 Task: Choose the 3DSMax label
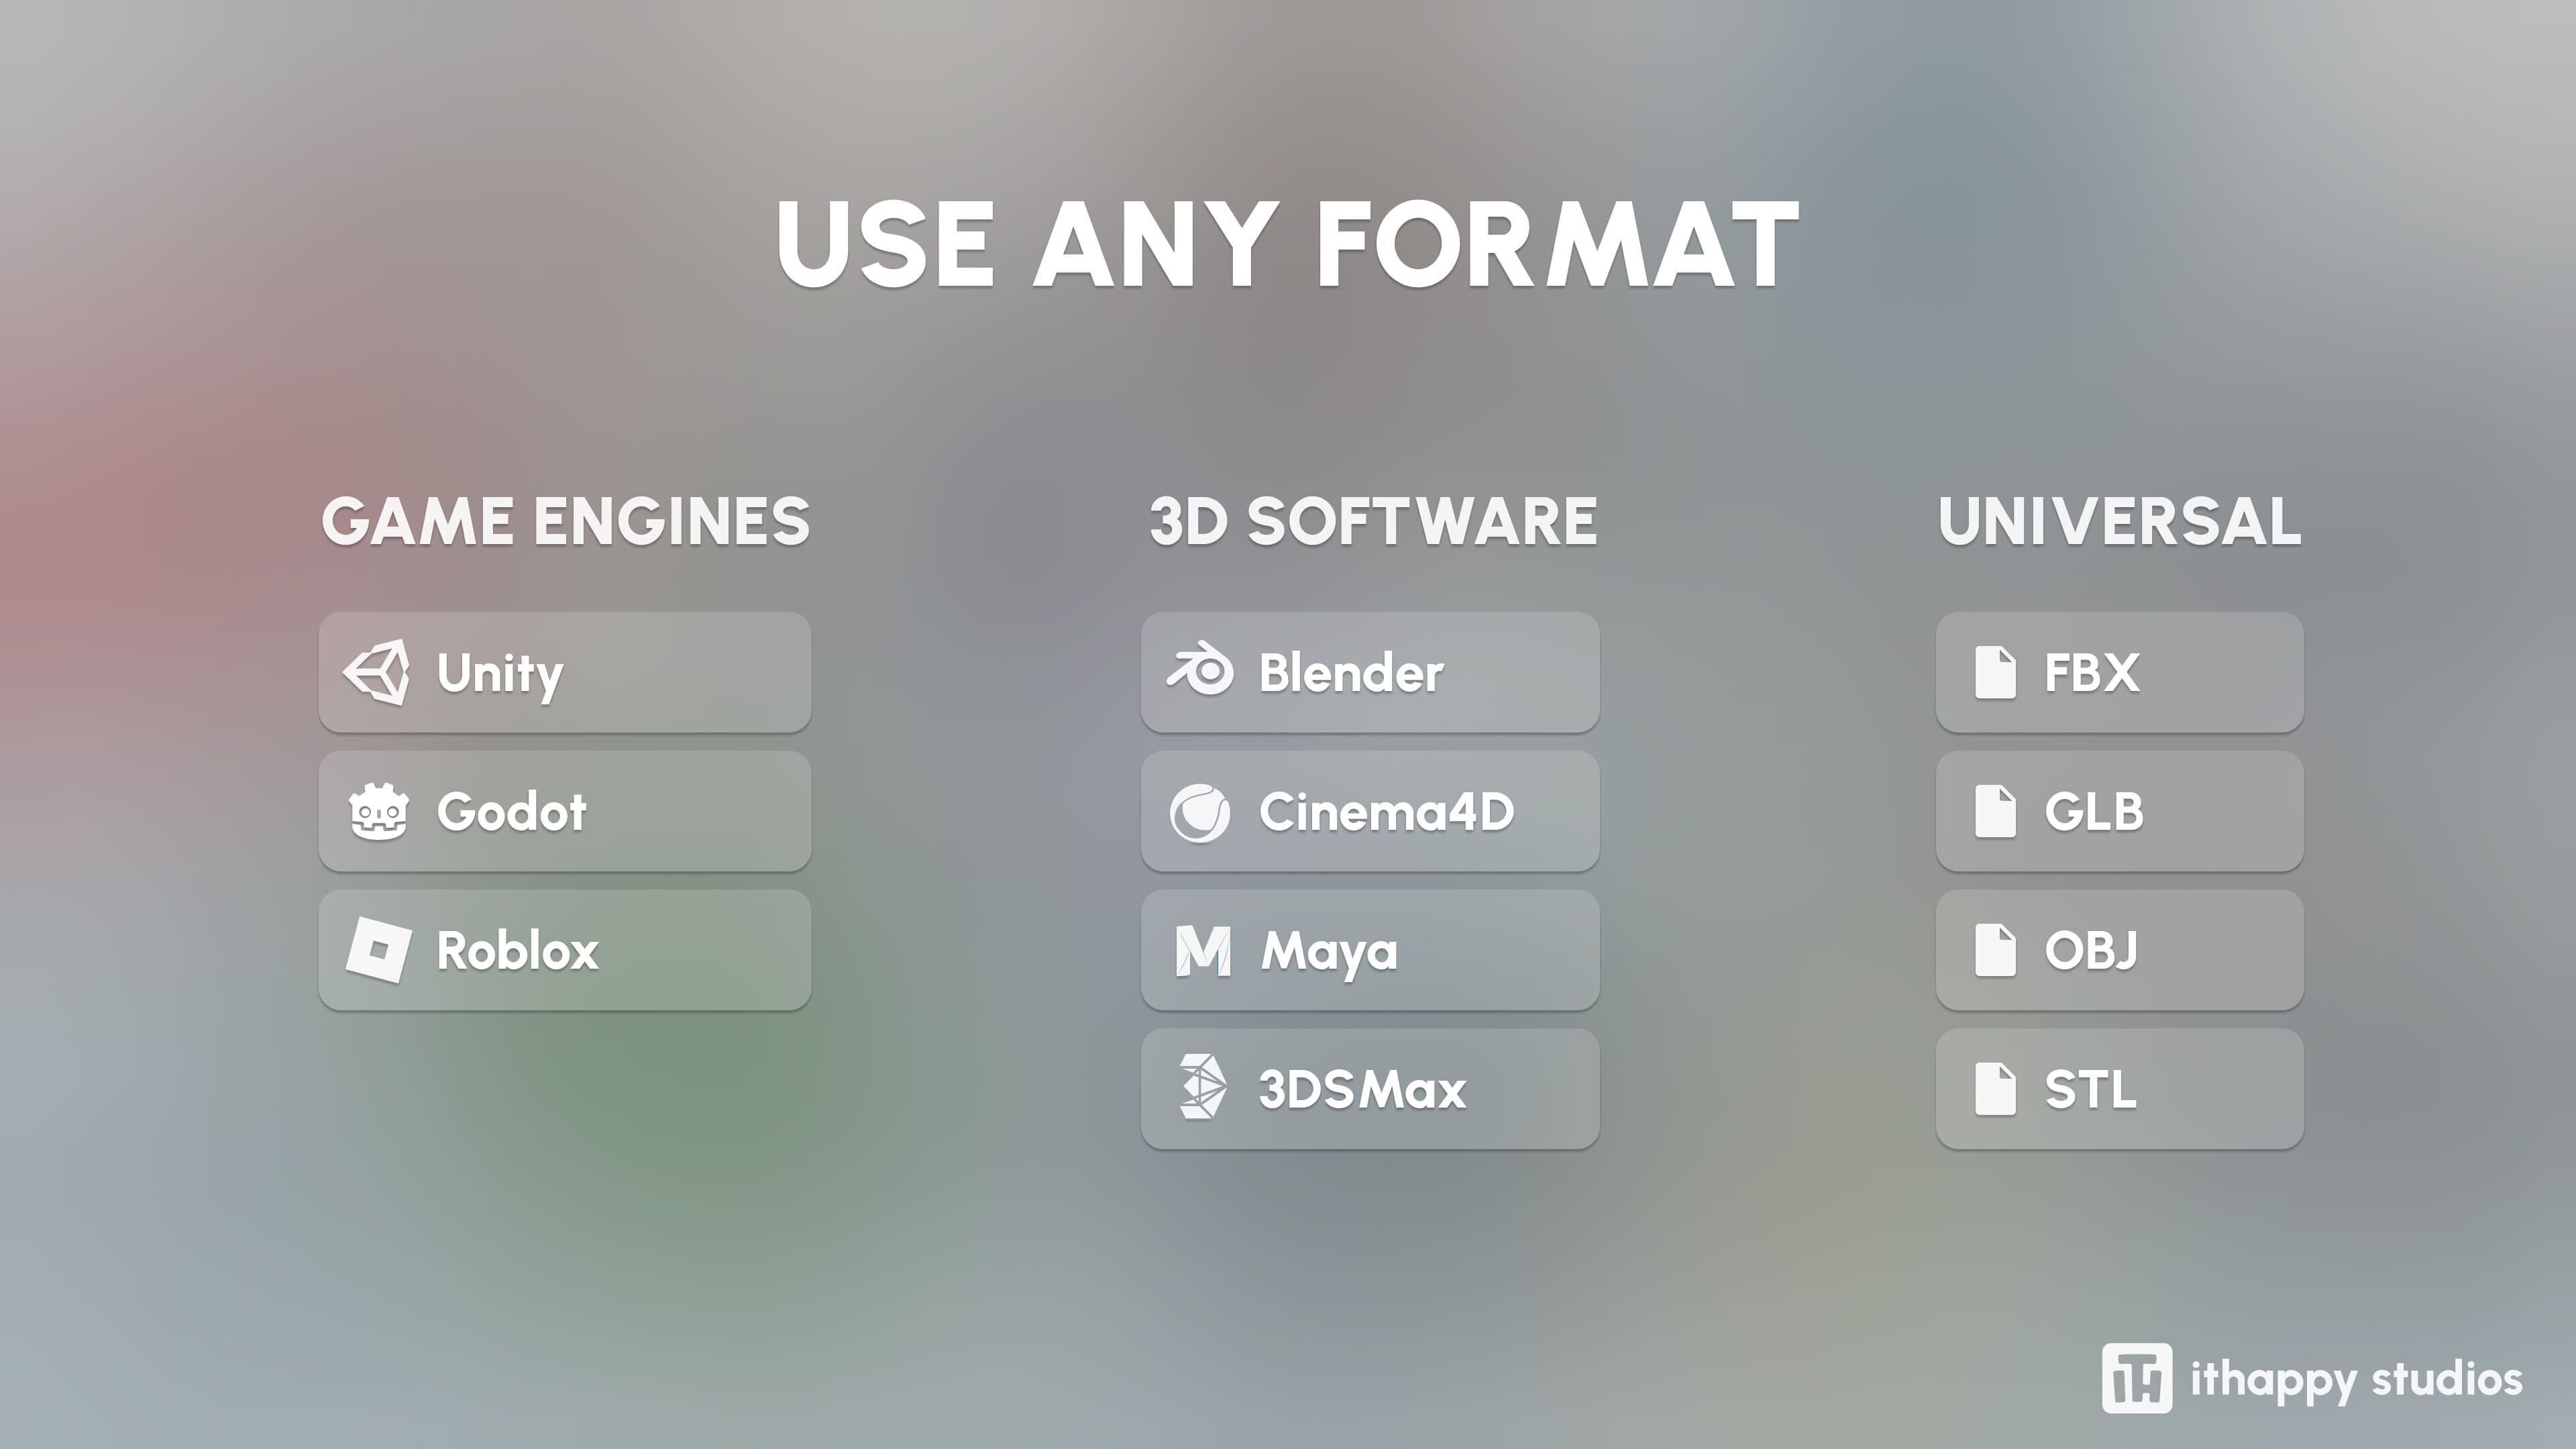tap(1362, 1089)
